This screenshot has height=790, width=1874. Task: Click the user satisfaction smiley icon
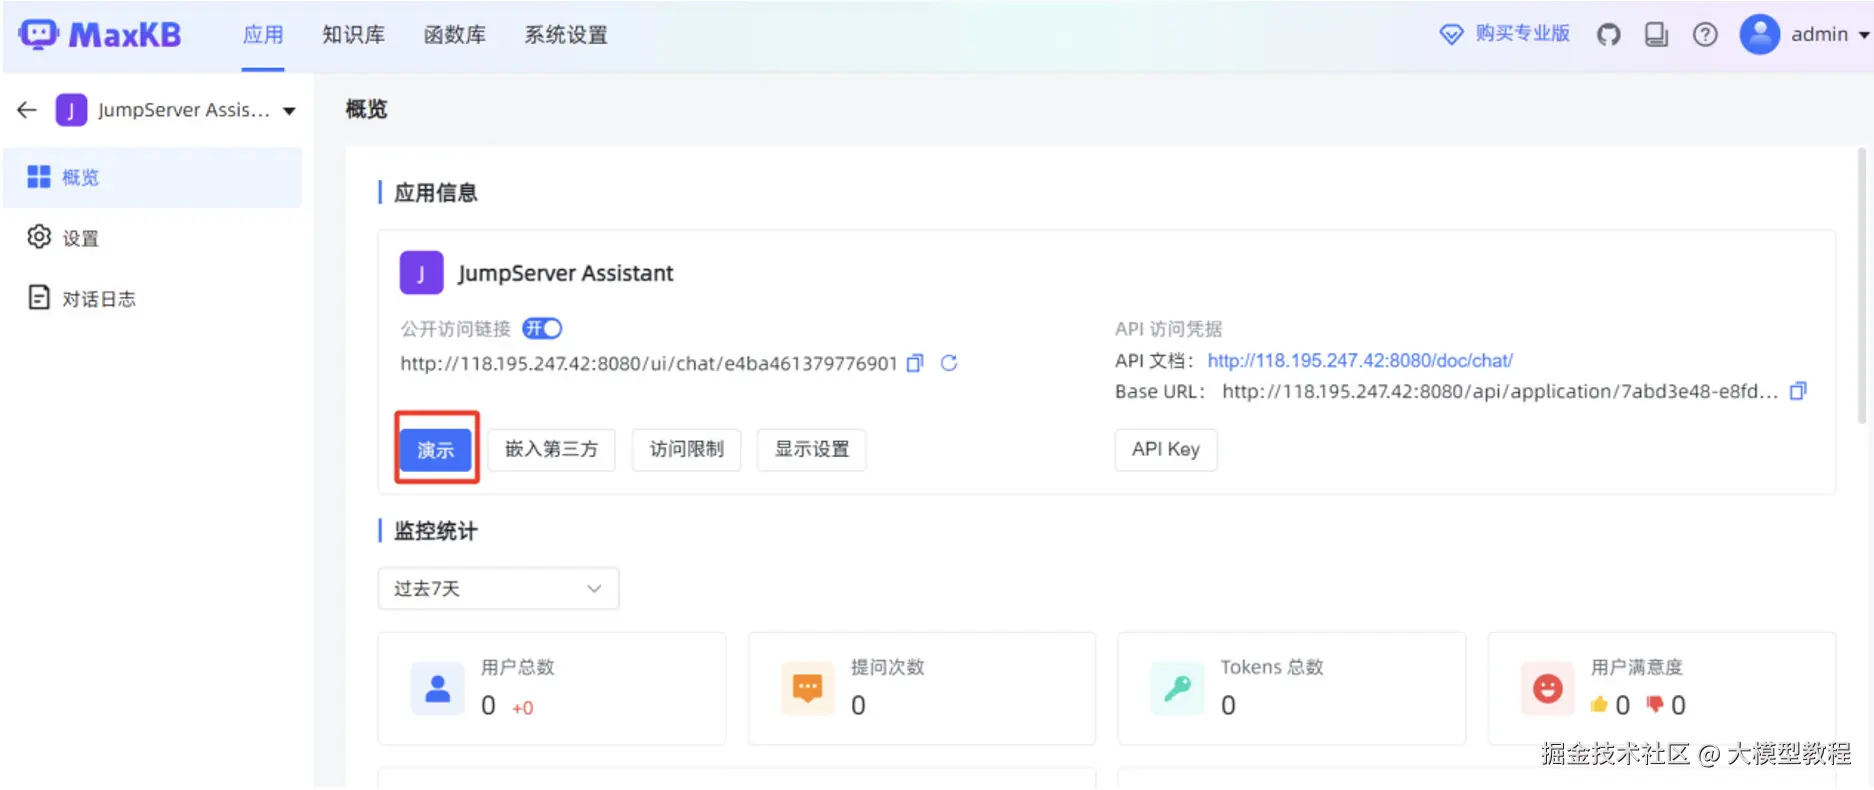(x=1547, y=688)
